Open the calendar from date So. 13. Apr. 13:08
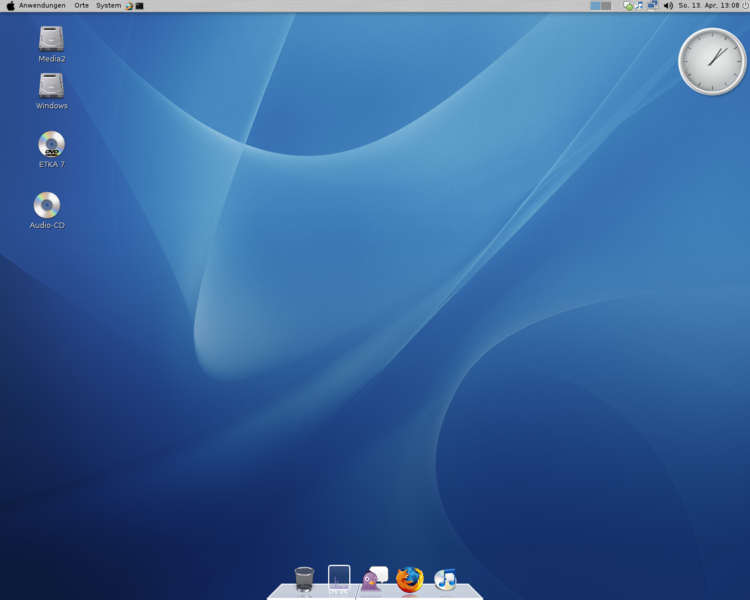Viewport: 750px width, 600px height. [x=708, y=6]
